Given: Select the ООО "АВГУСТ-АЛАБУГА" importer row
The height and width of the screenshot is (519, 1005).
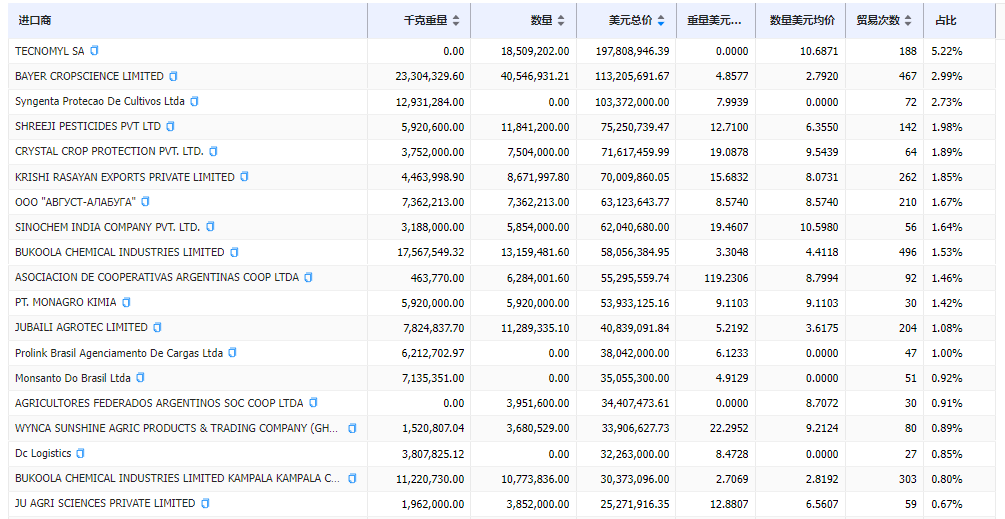Looking at the screenshot, I should click(75, 202).
